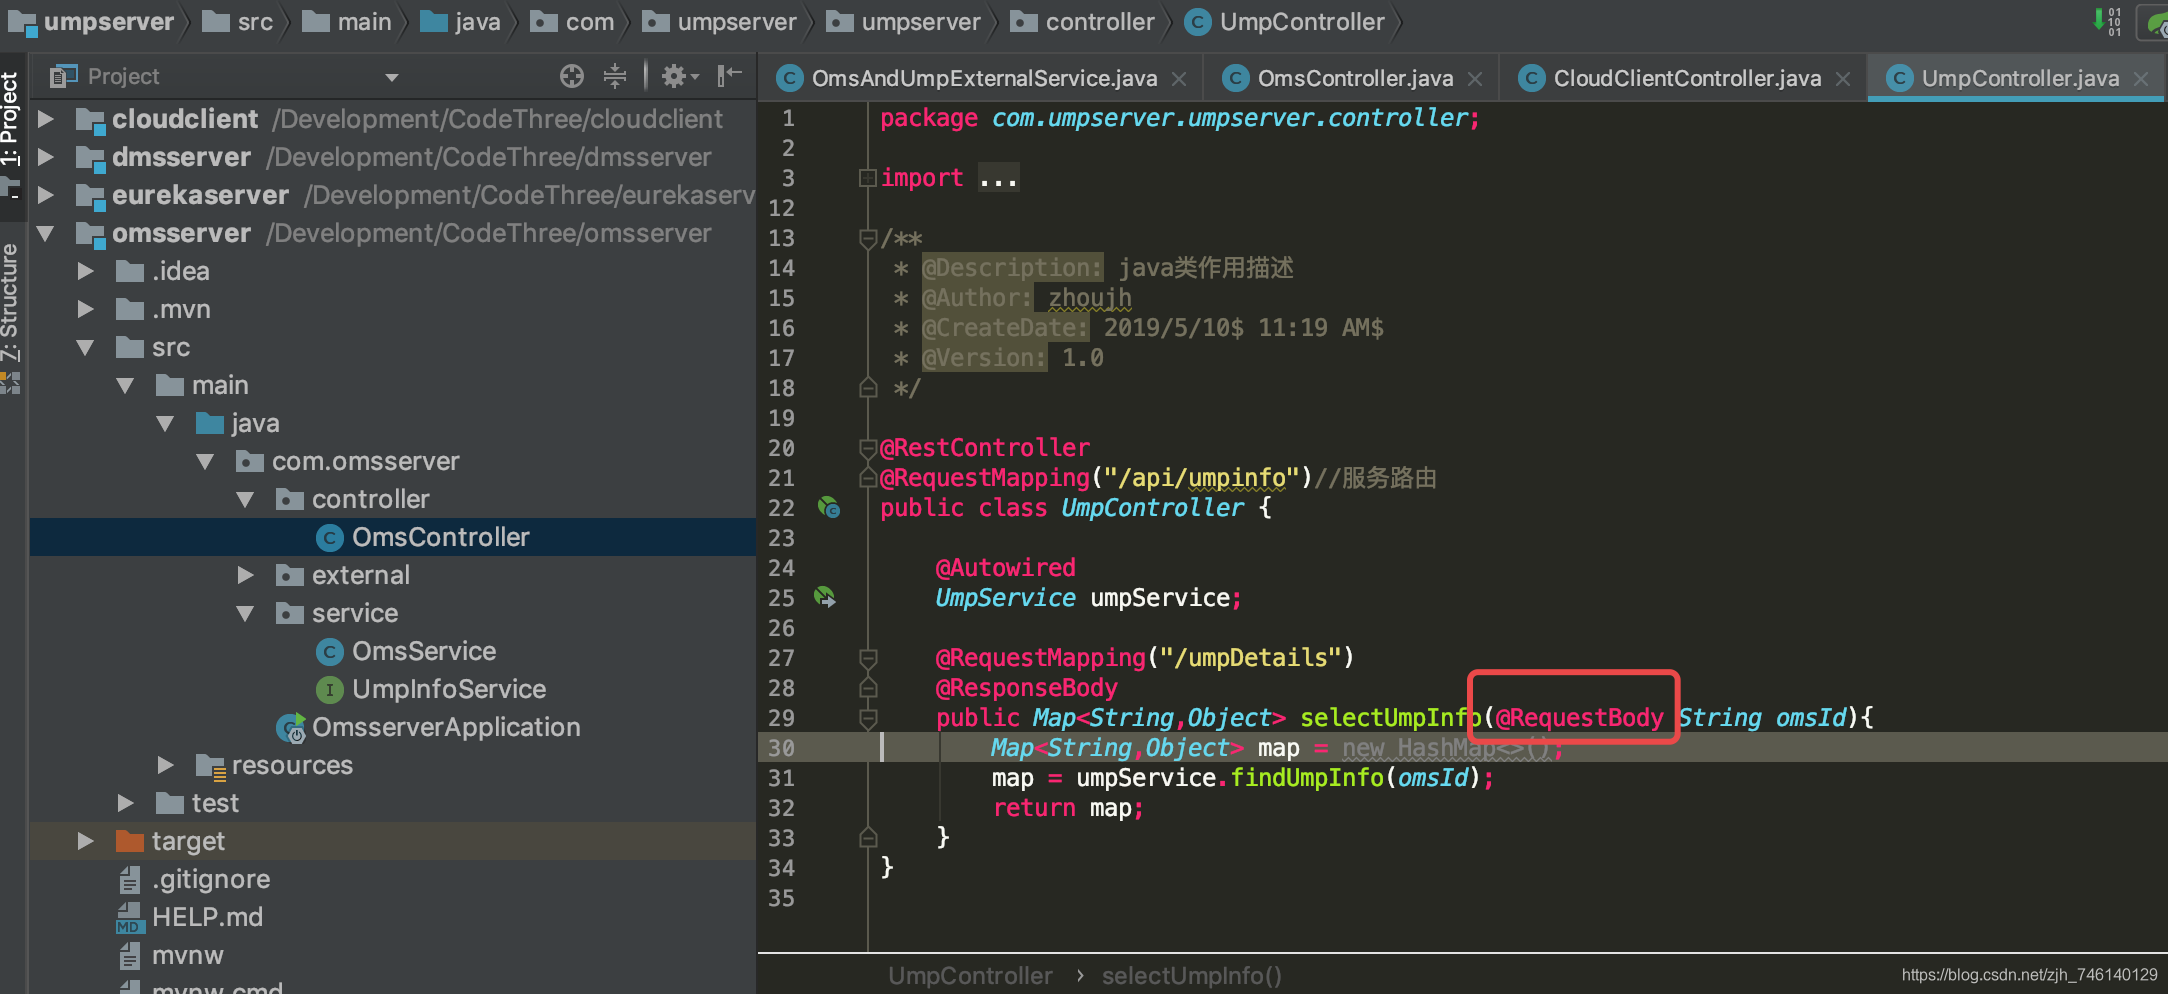Open the Project view settings gear
Screen dimensions: 2168x994
[x=675, y=76]
